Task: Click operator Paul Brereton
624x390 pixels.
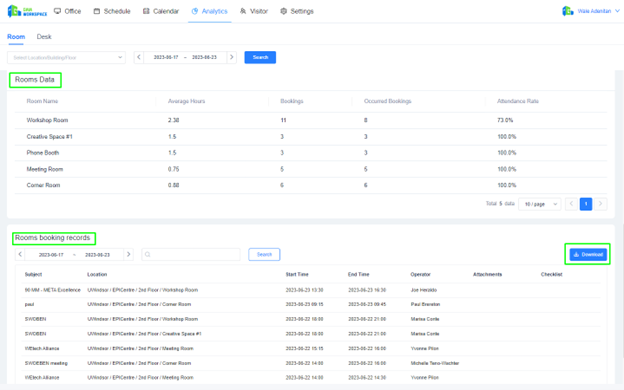Action: 425,304
